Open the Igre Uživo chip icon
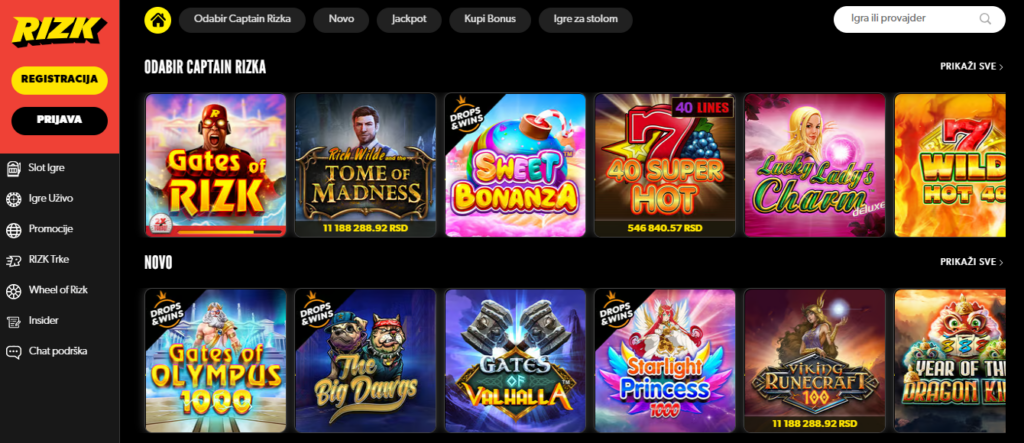Screen dimensions: 1024x443 coord(13,199)
